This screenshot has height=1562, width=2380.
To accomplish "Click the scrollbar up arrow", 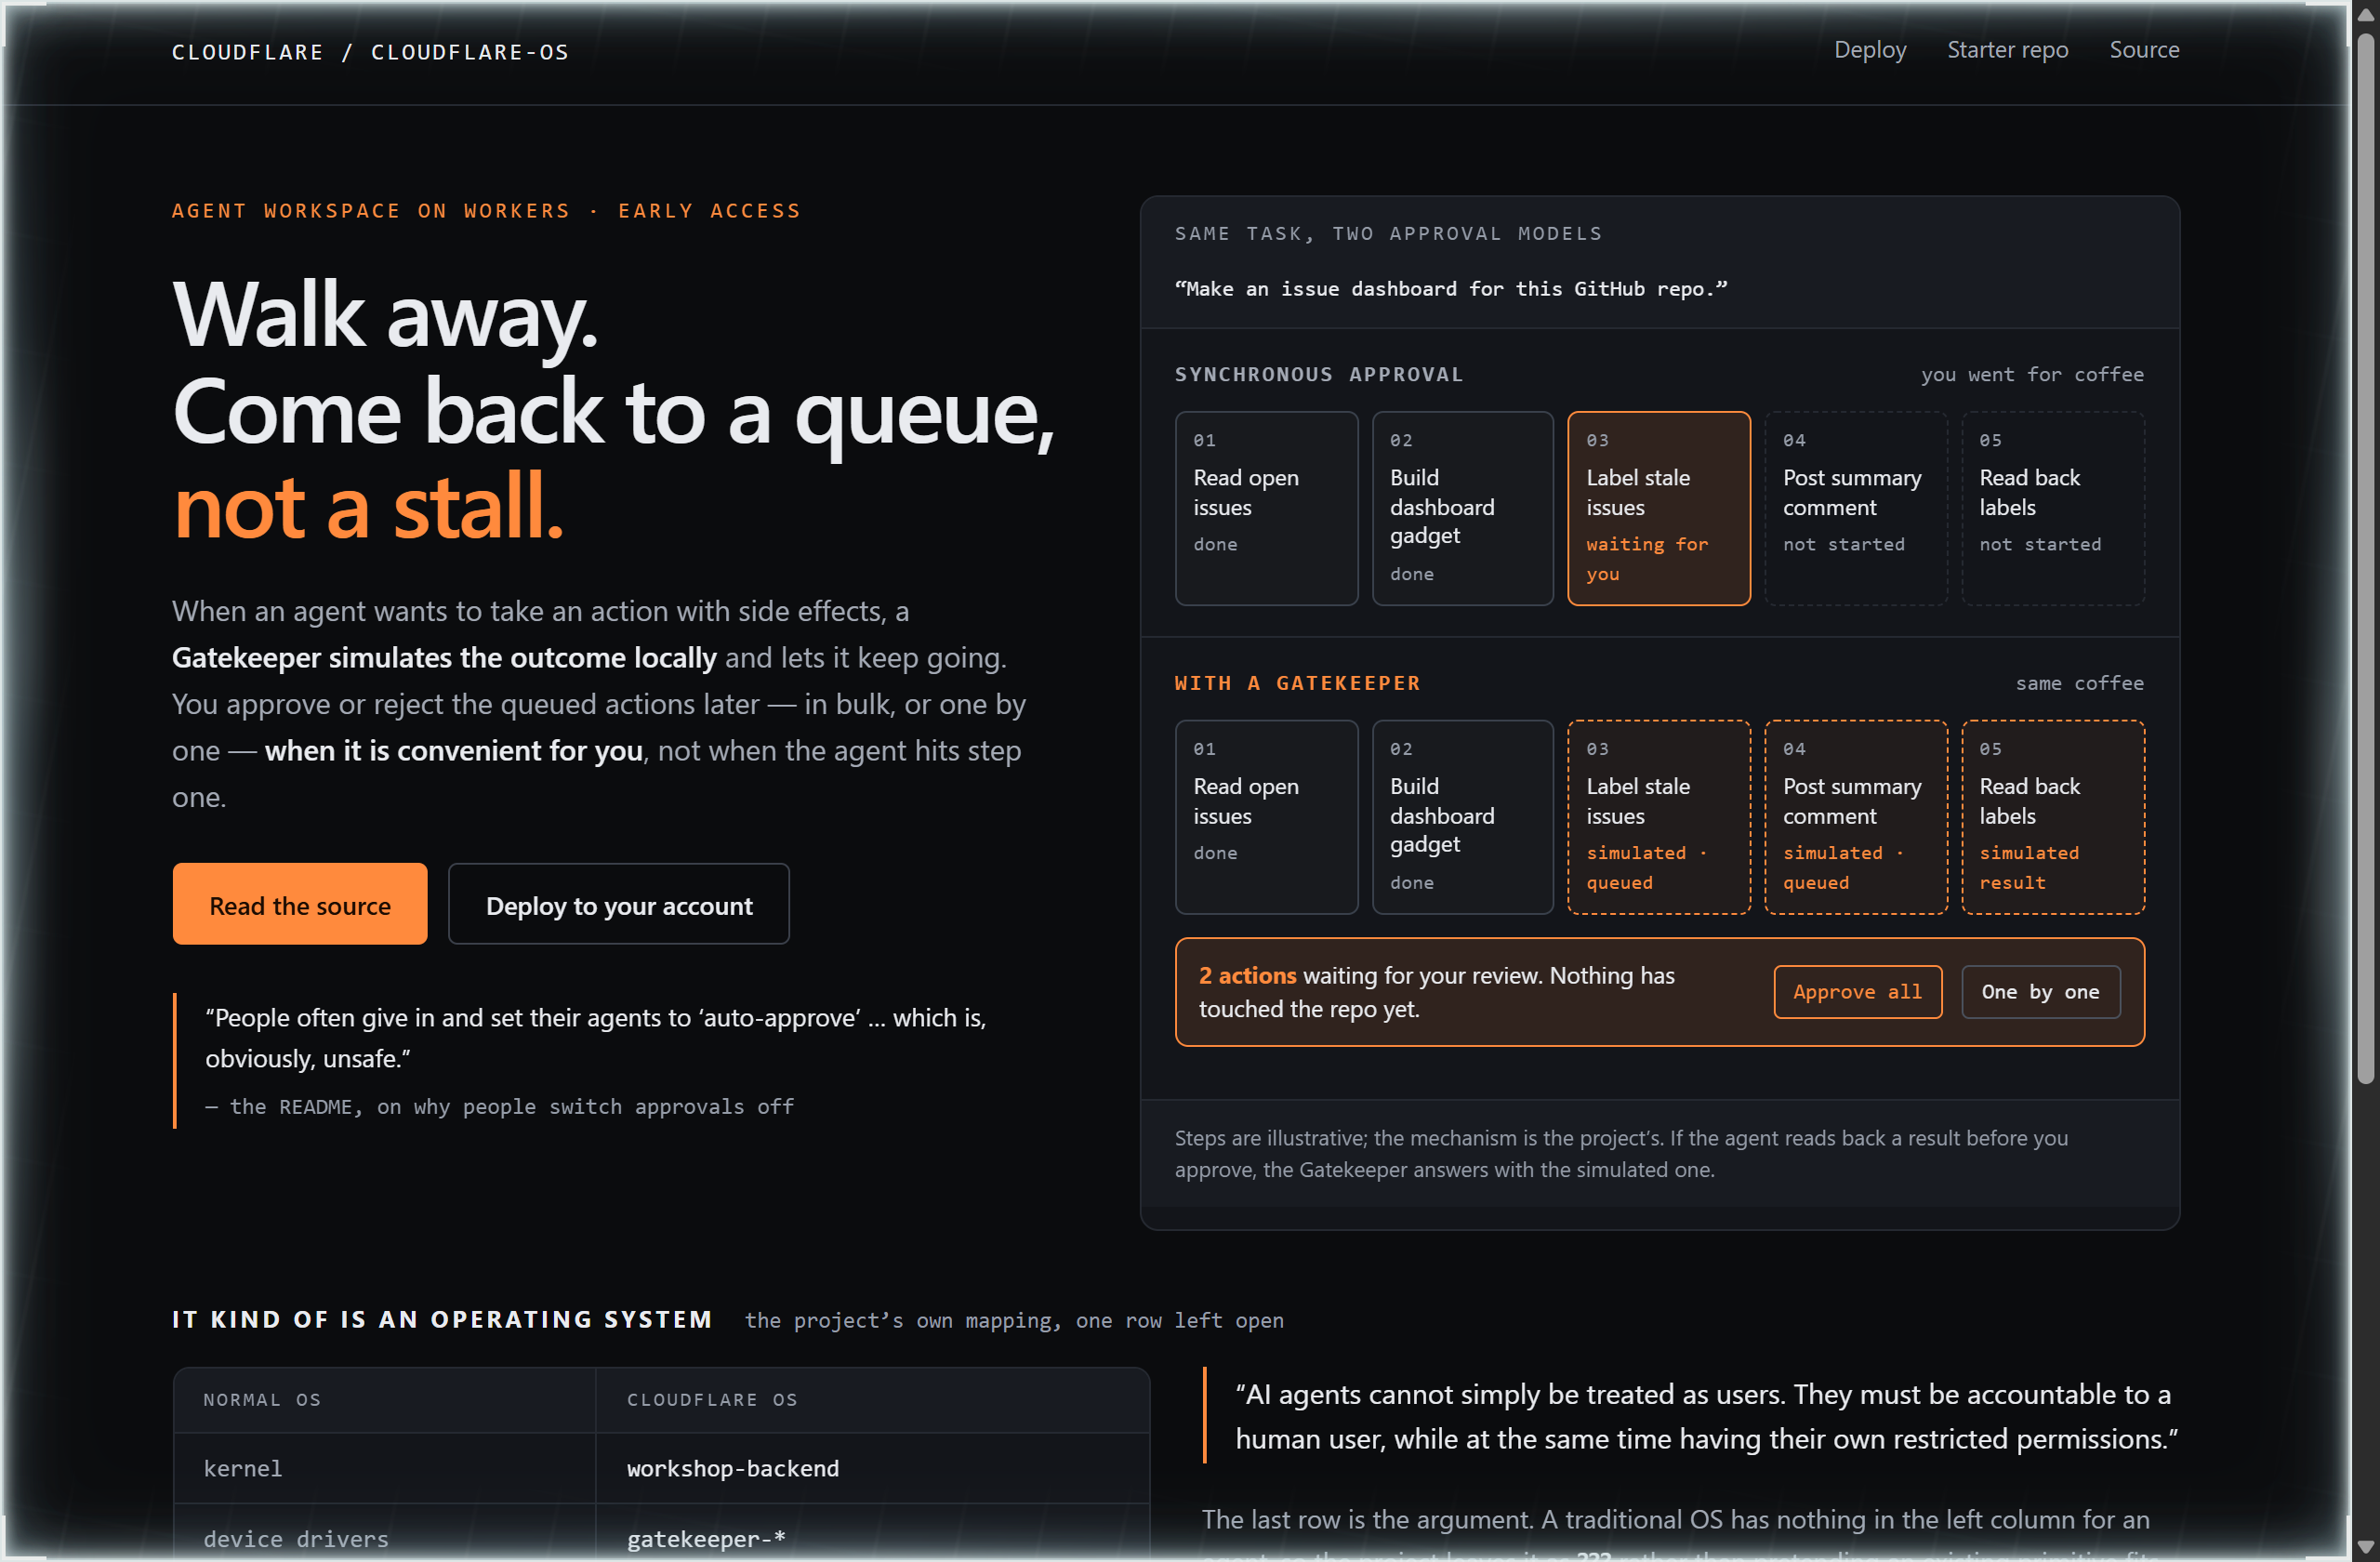I will click(x=2365, y=16).
